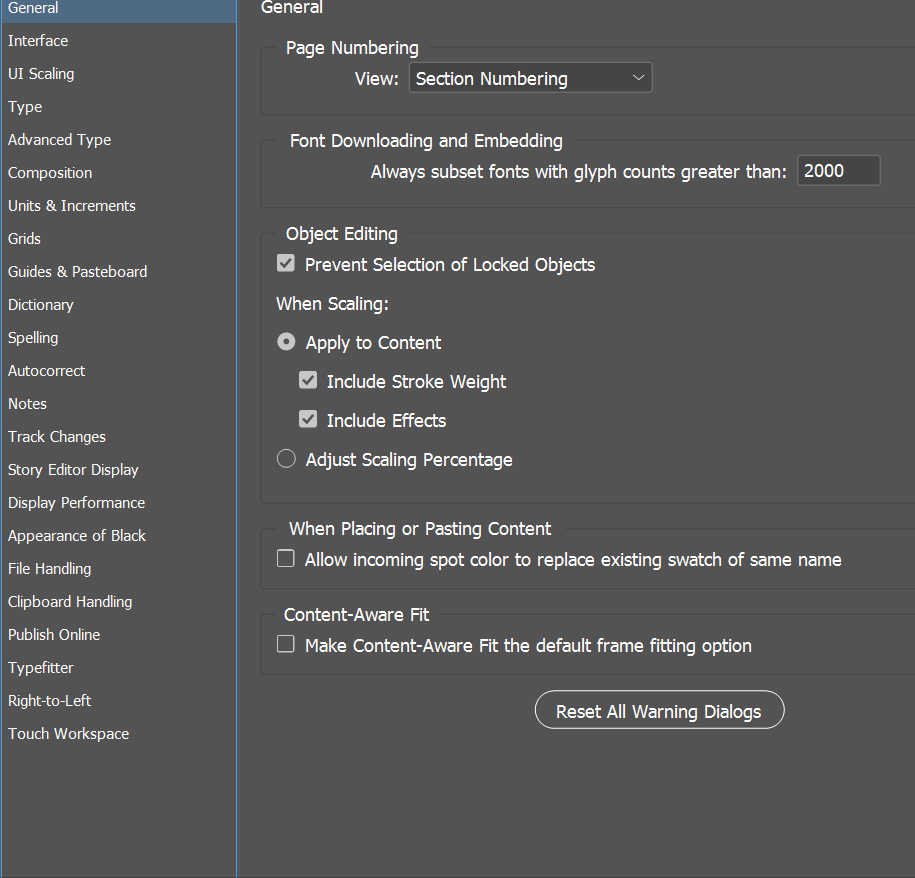The height and width of the screenshot is (878, 915).
Task: Select Units & Increments category
Action: coord(71,206)
